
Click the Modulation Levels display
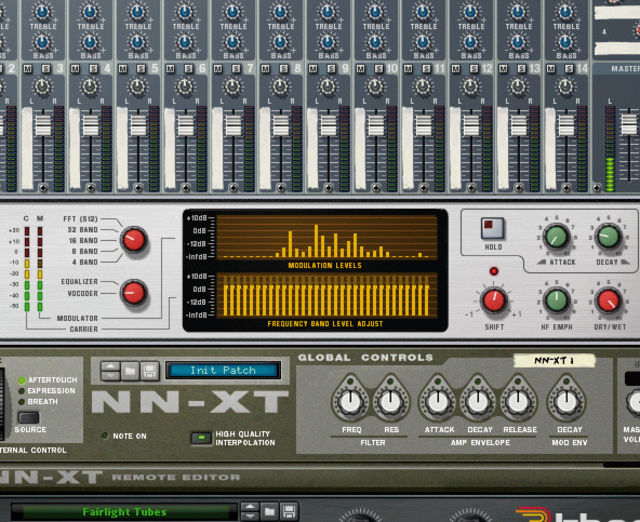click(x=327, y=238)
